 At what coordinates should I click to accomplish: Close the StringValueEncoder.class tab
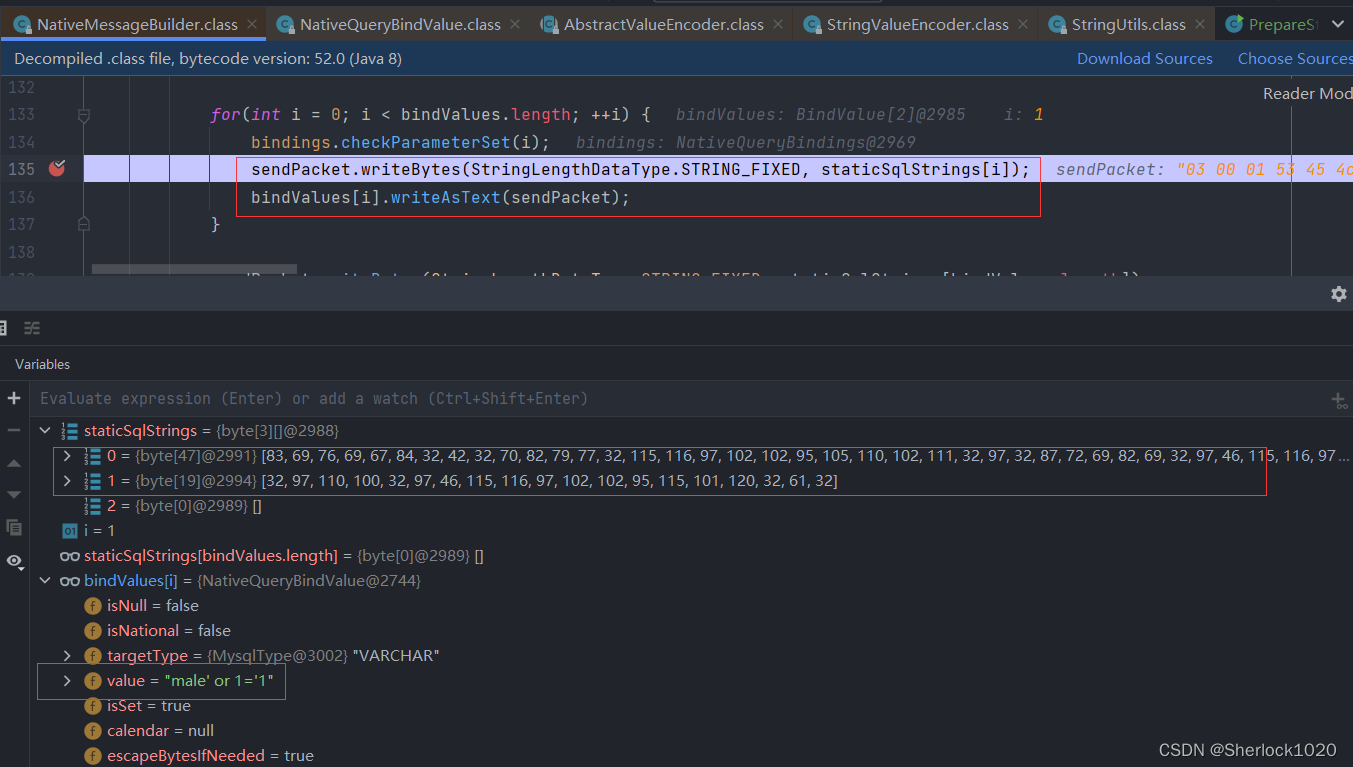(x=1021, y=24)
